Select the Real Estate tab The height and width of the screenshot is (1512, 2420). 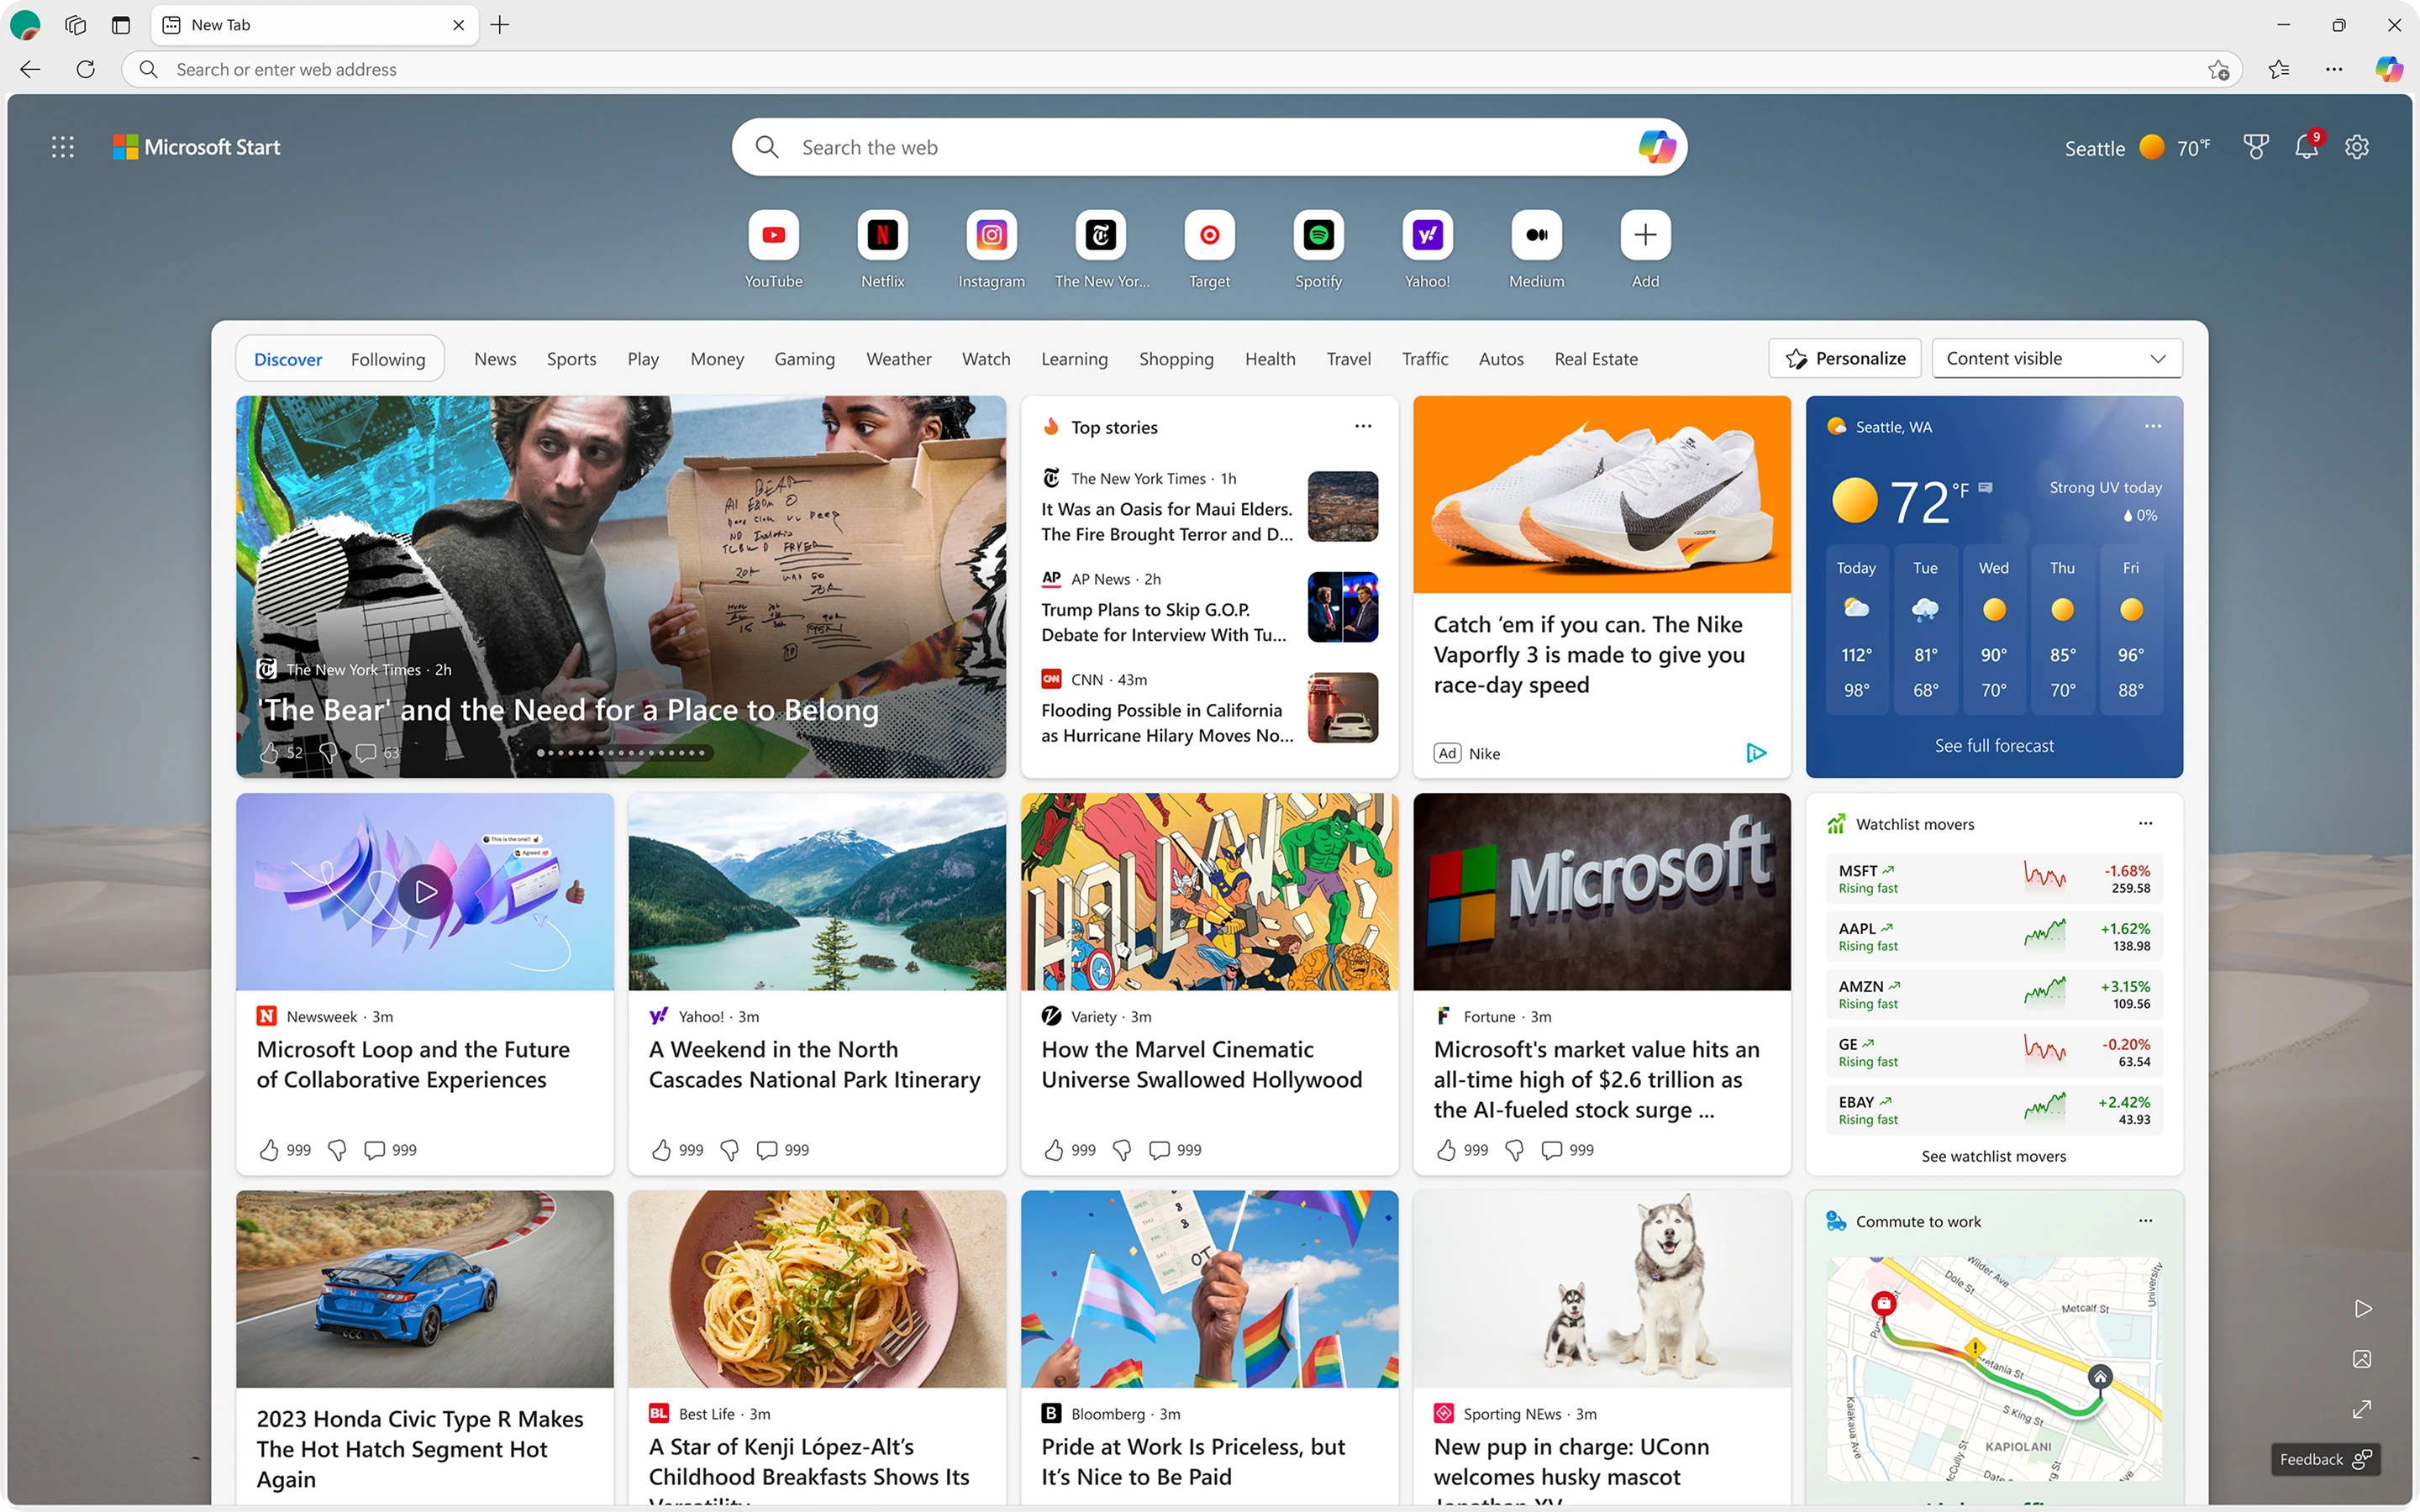tap(1595, 359)
